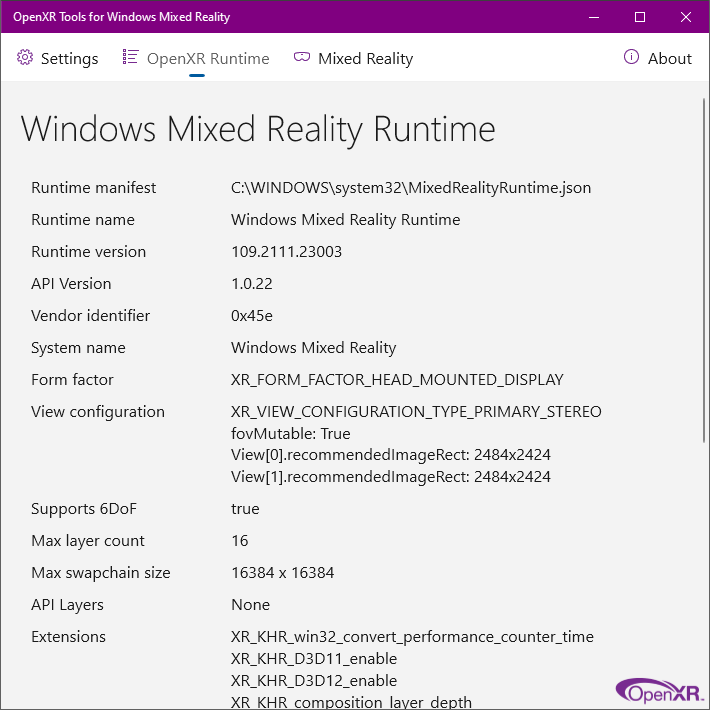Viewport: 710px width, 710px height.
Task: Click XR_KHR_win32_convert_performance_counter_time extension
Action: [x=412, y=637]
